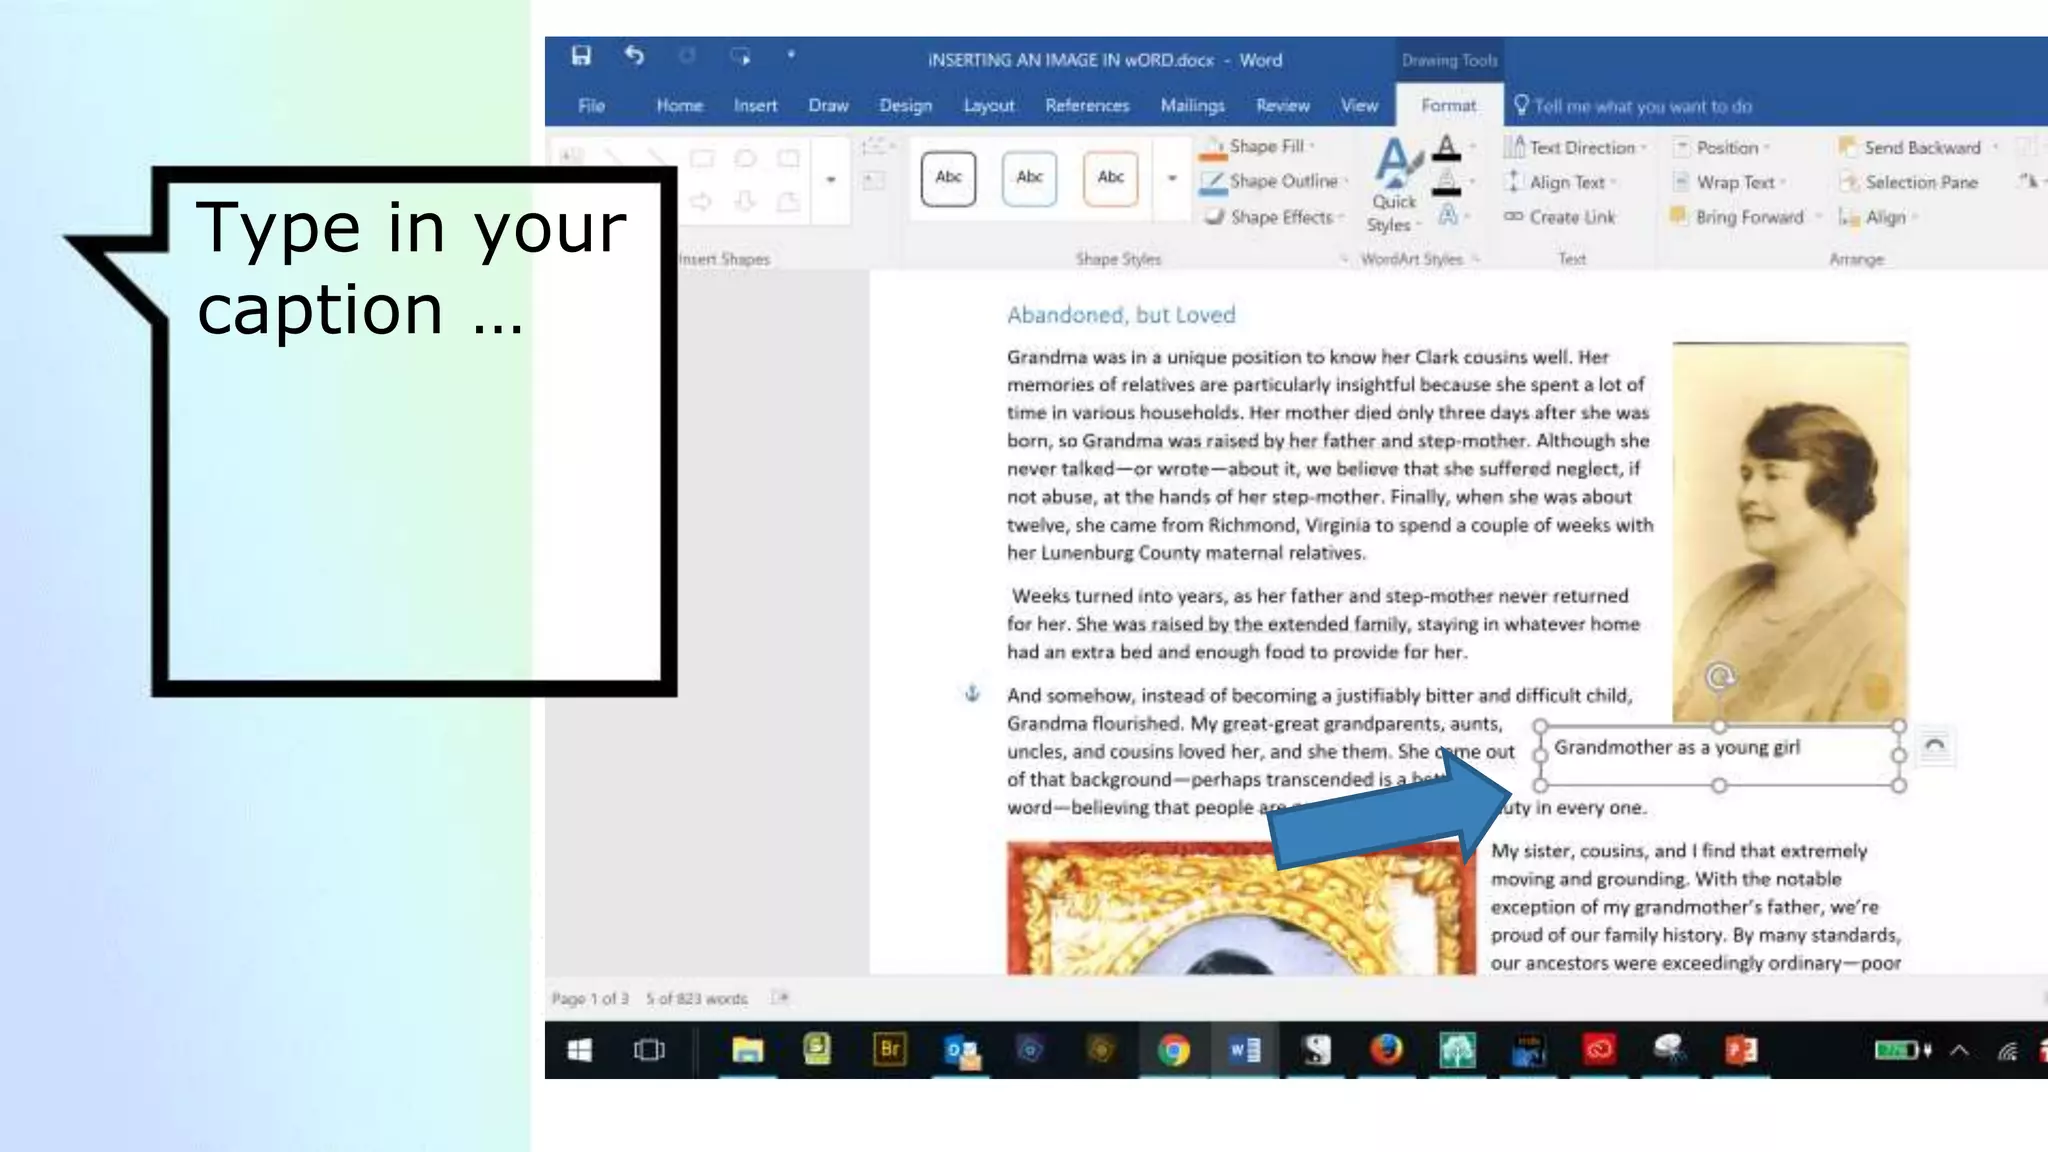Open the References tab
Screen dimensions: 2048x1152
(1087, 105)
